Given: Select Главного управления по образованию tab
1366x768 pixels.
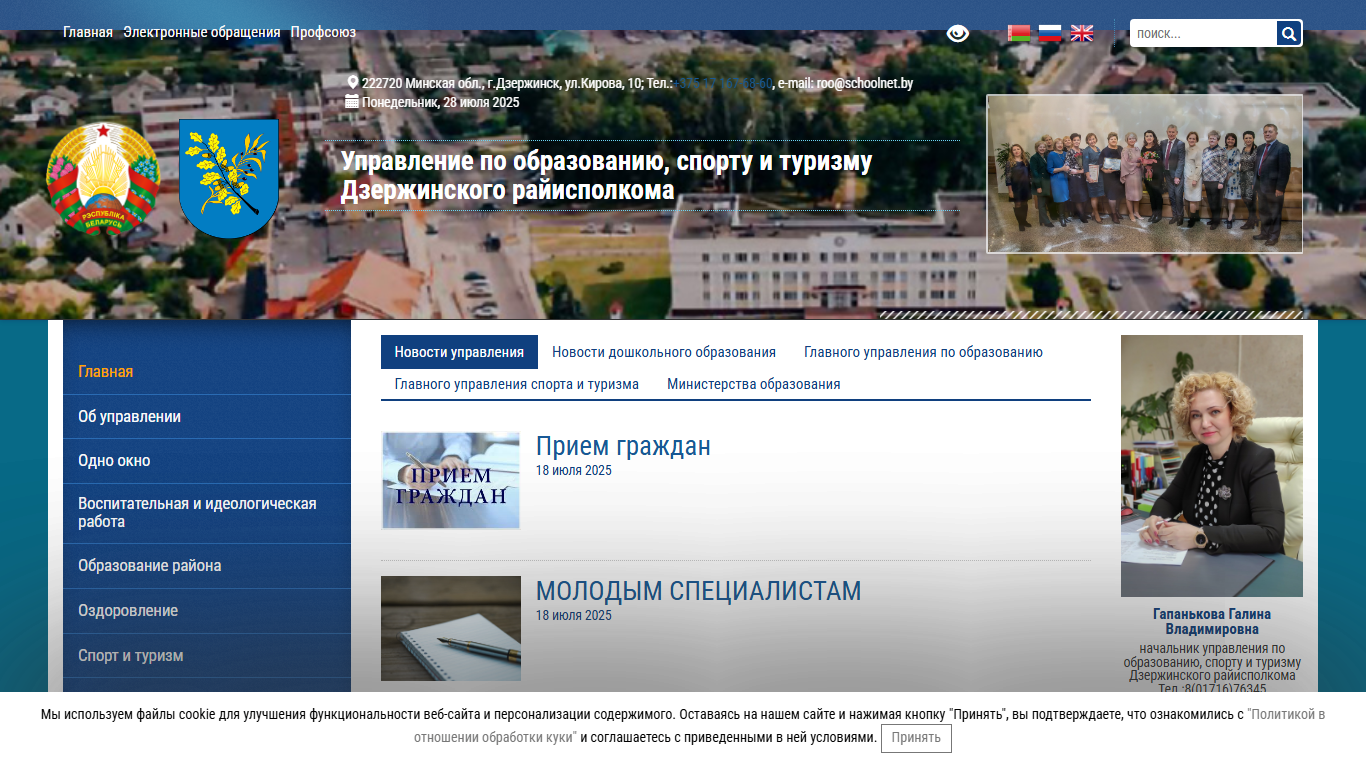Looking at the screenshot, I should [923, 352].
